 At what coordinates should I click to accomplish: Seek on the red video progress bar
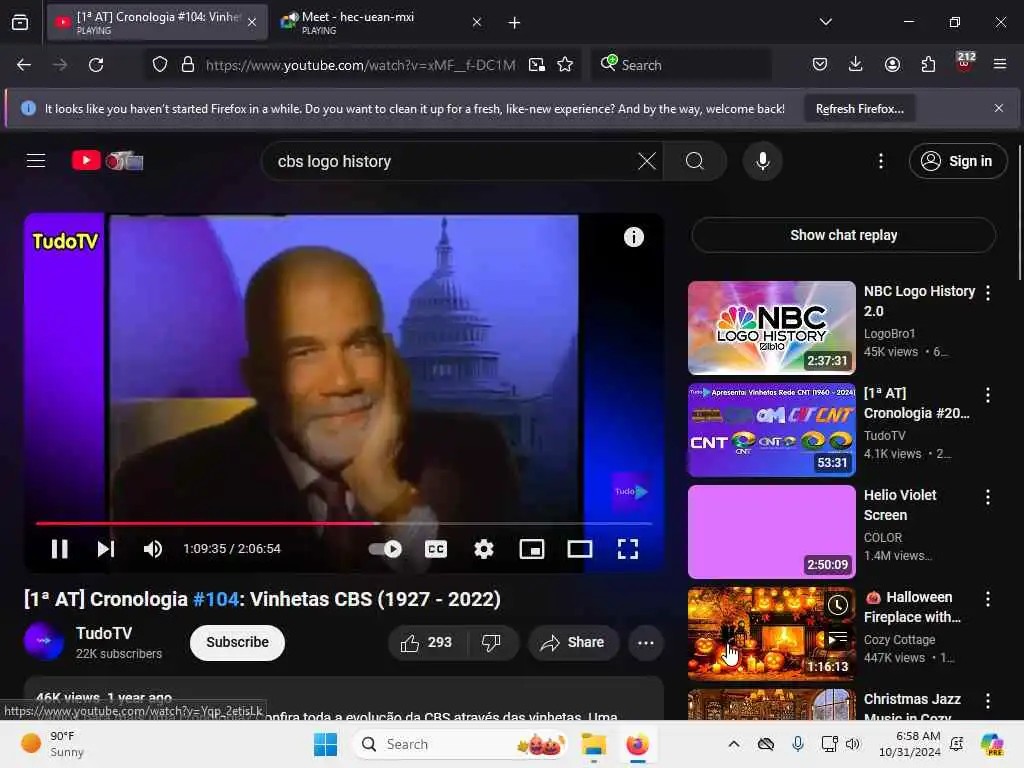pyautogui.click(x=344, y=523)
